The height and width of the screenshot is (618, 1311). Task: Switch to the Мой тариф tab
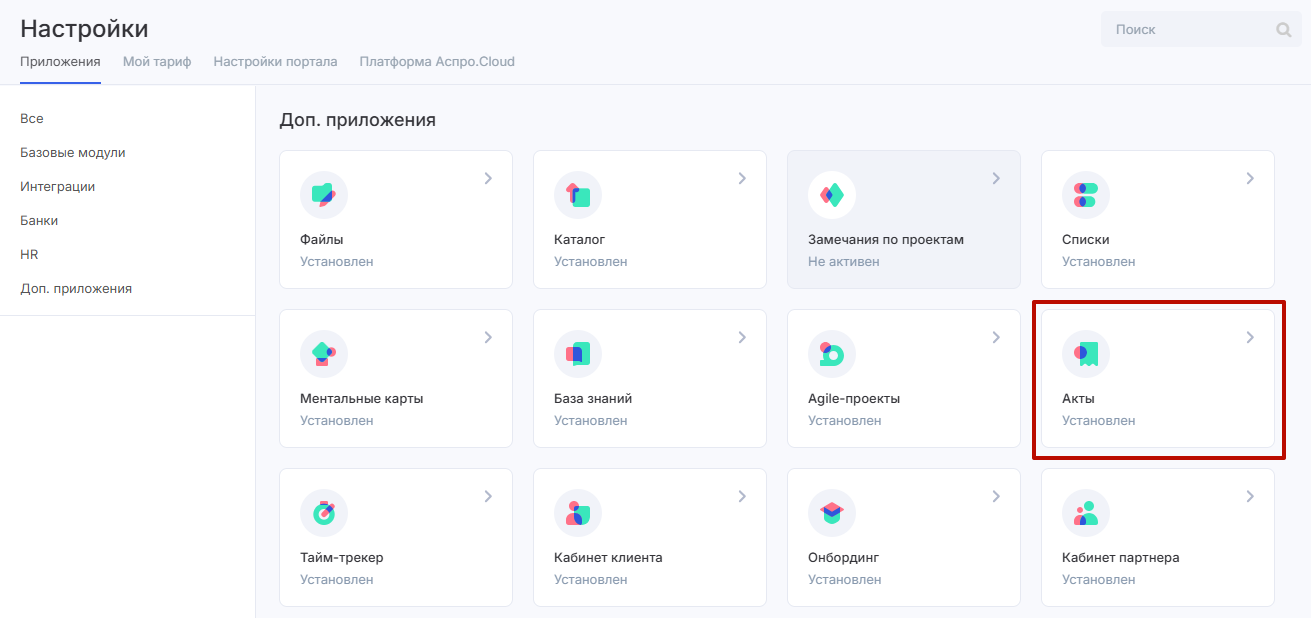click(x=157, y=62)
